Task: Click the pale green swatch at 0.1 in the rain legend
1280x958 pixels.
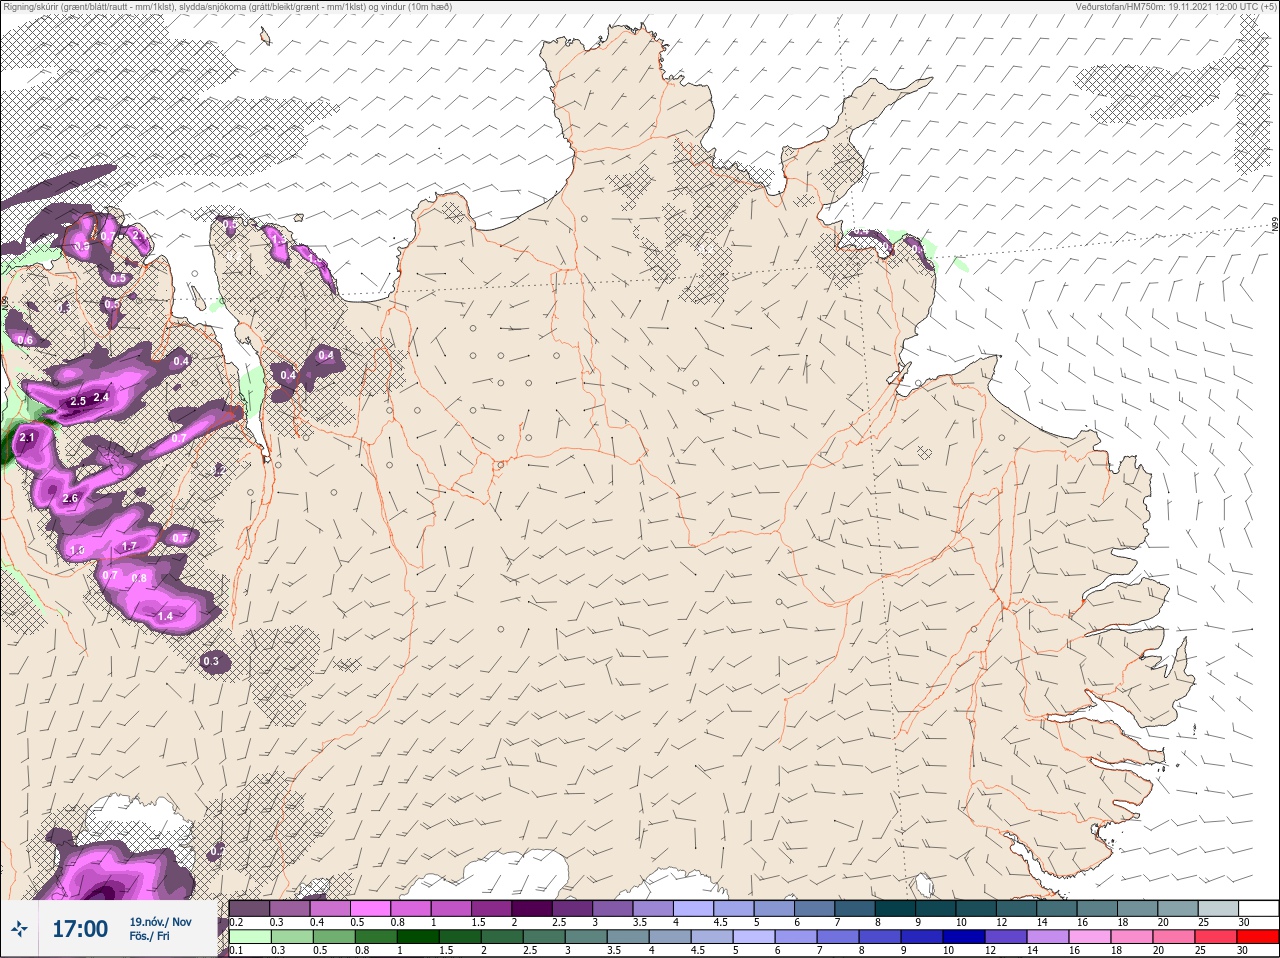Action: coord(249,937)
